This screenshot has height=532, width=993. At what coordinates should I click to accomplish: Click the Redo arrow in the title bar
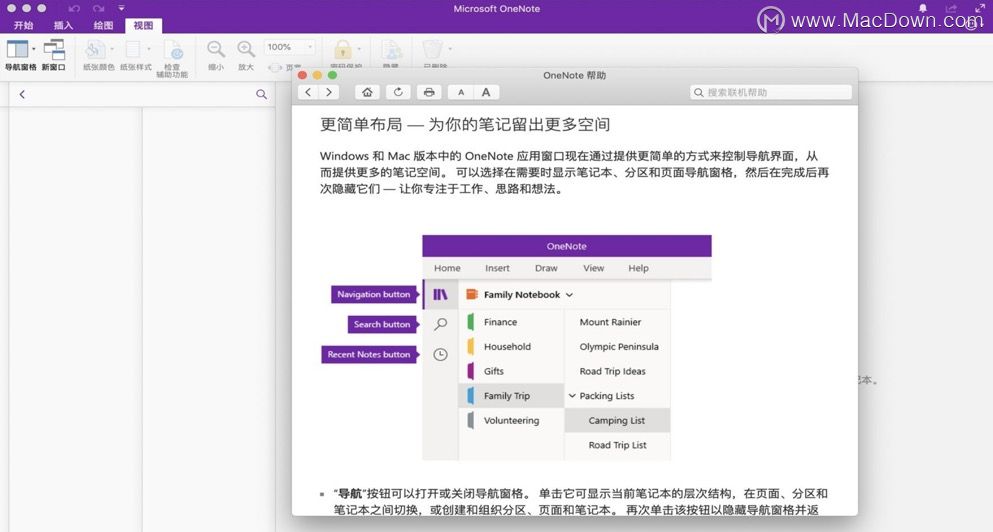[98, 8]
